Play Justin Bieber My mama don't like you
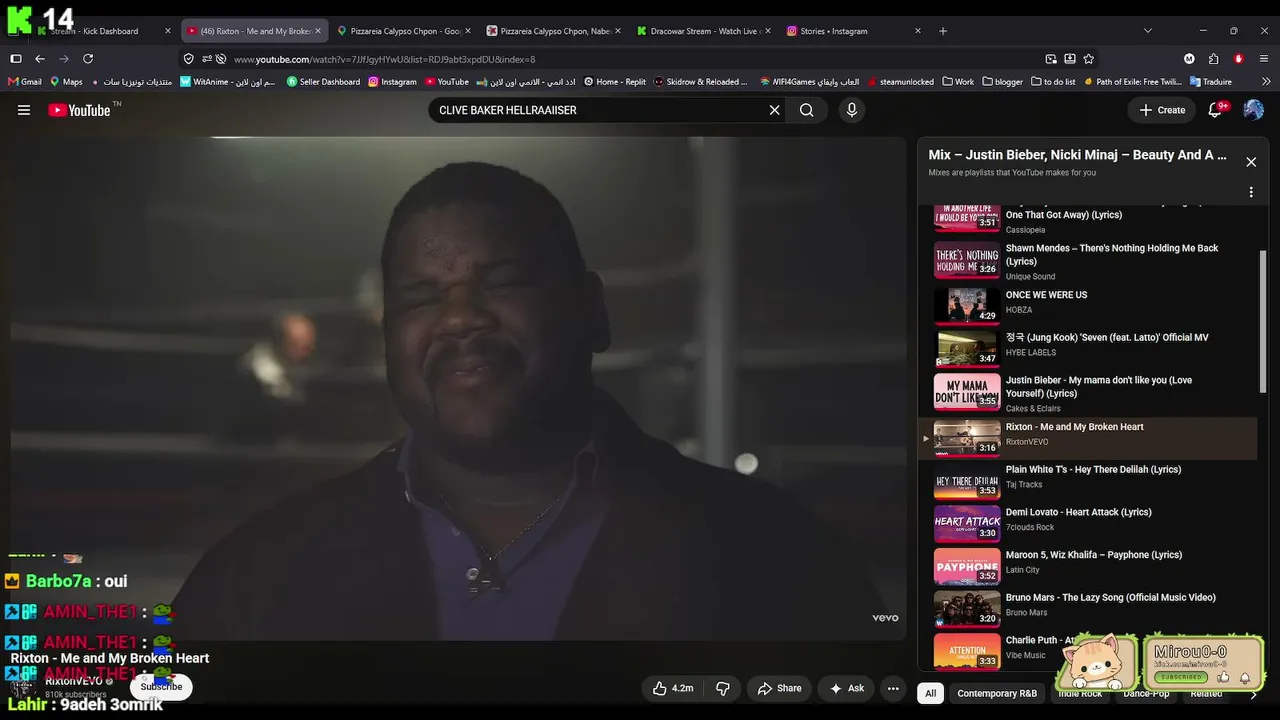The height and width of the screenshot is (720, 1280). (x=1087, y=393)
